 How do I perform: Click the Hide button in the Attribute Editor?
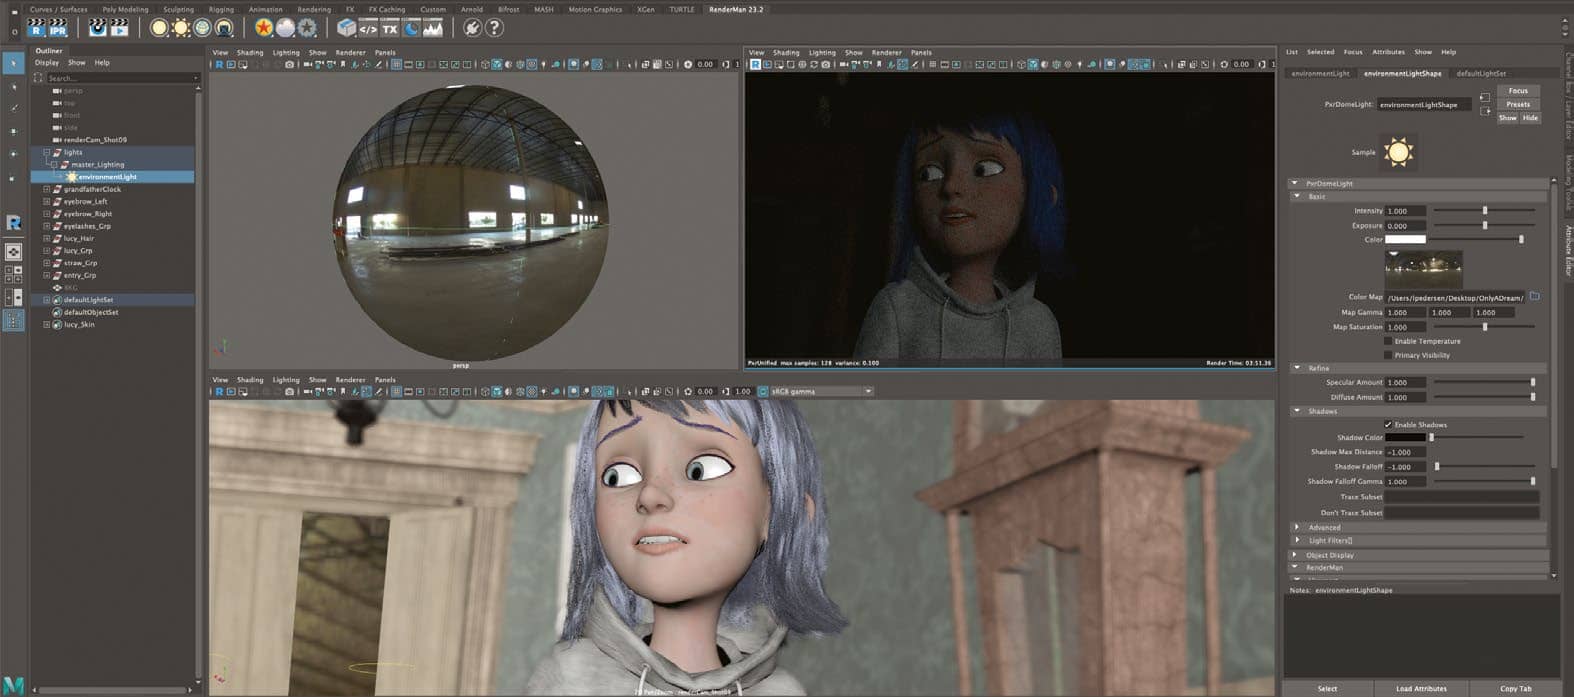point(1530,118)
